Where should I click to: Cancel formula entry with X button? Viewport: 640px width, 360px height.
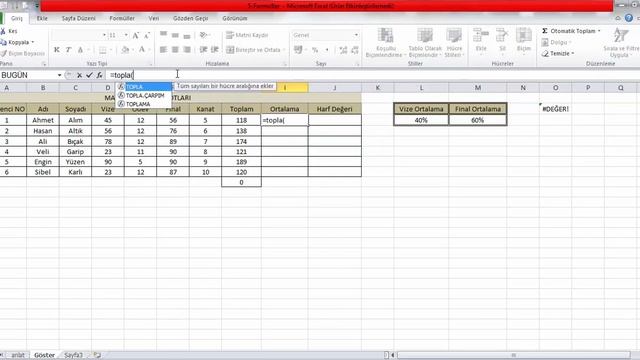point(80,75)
